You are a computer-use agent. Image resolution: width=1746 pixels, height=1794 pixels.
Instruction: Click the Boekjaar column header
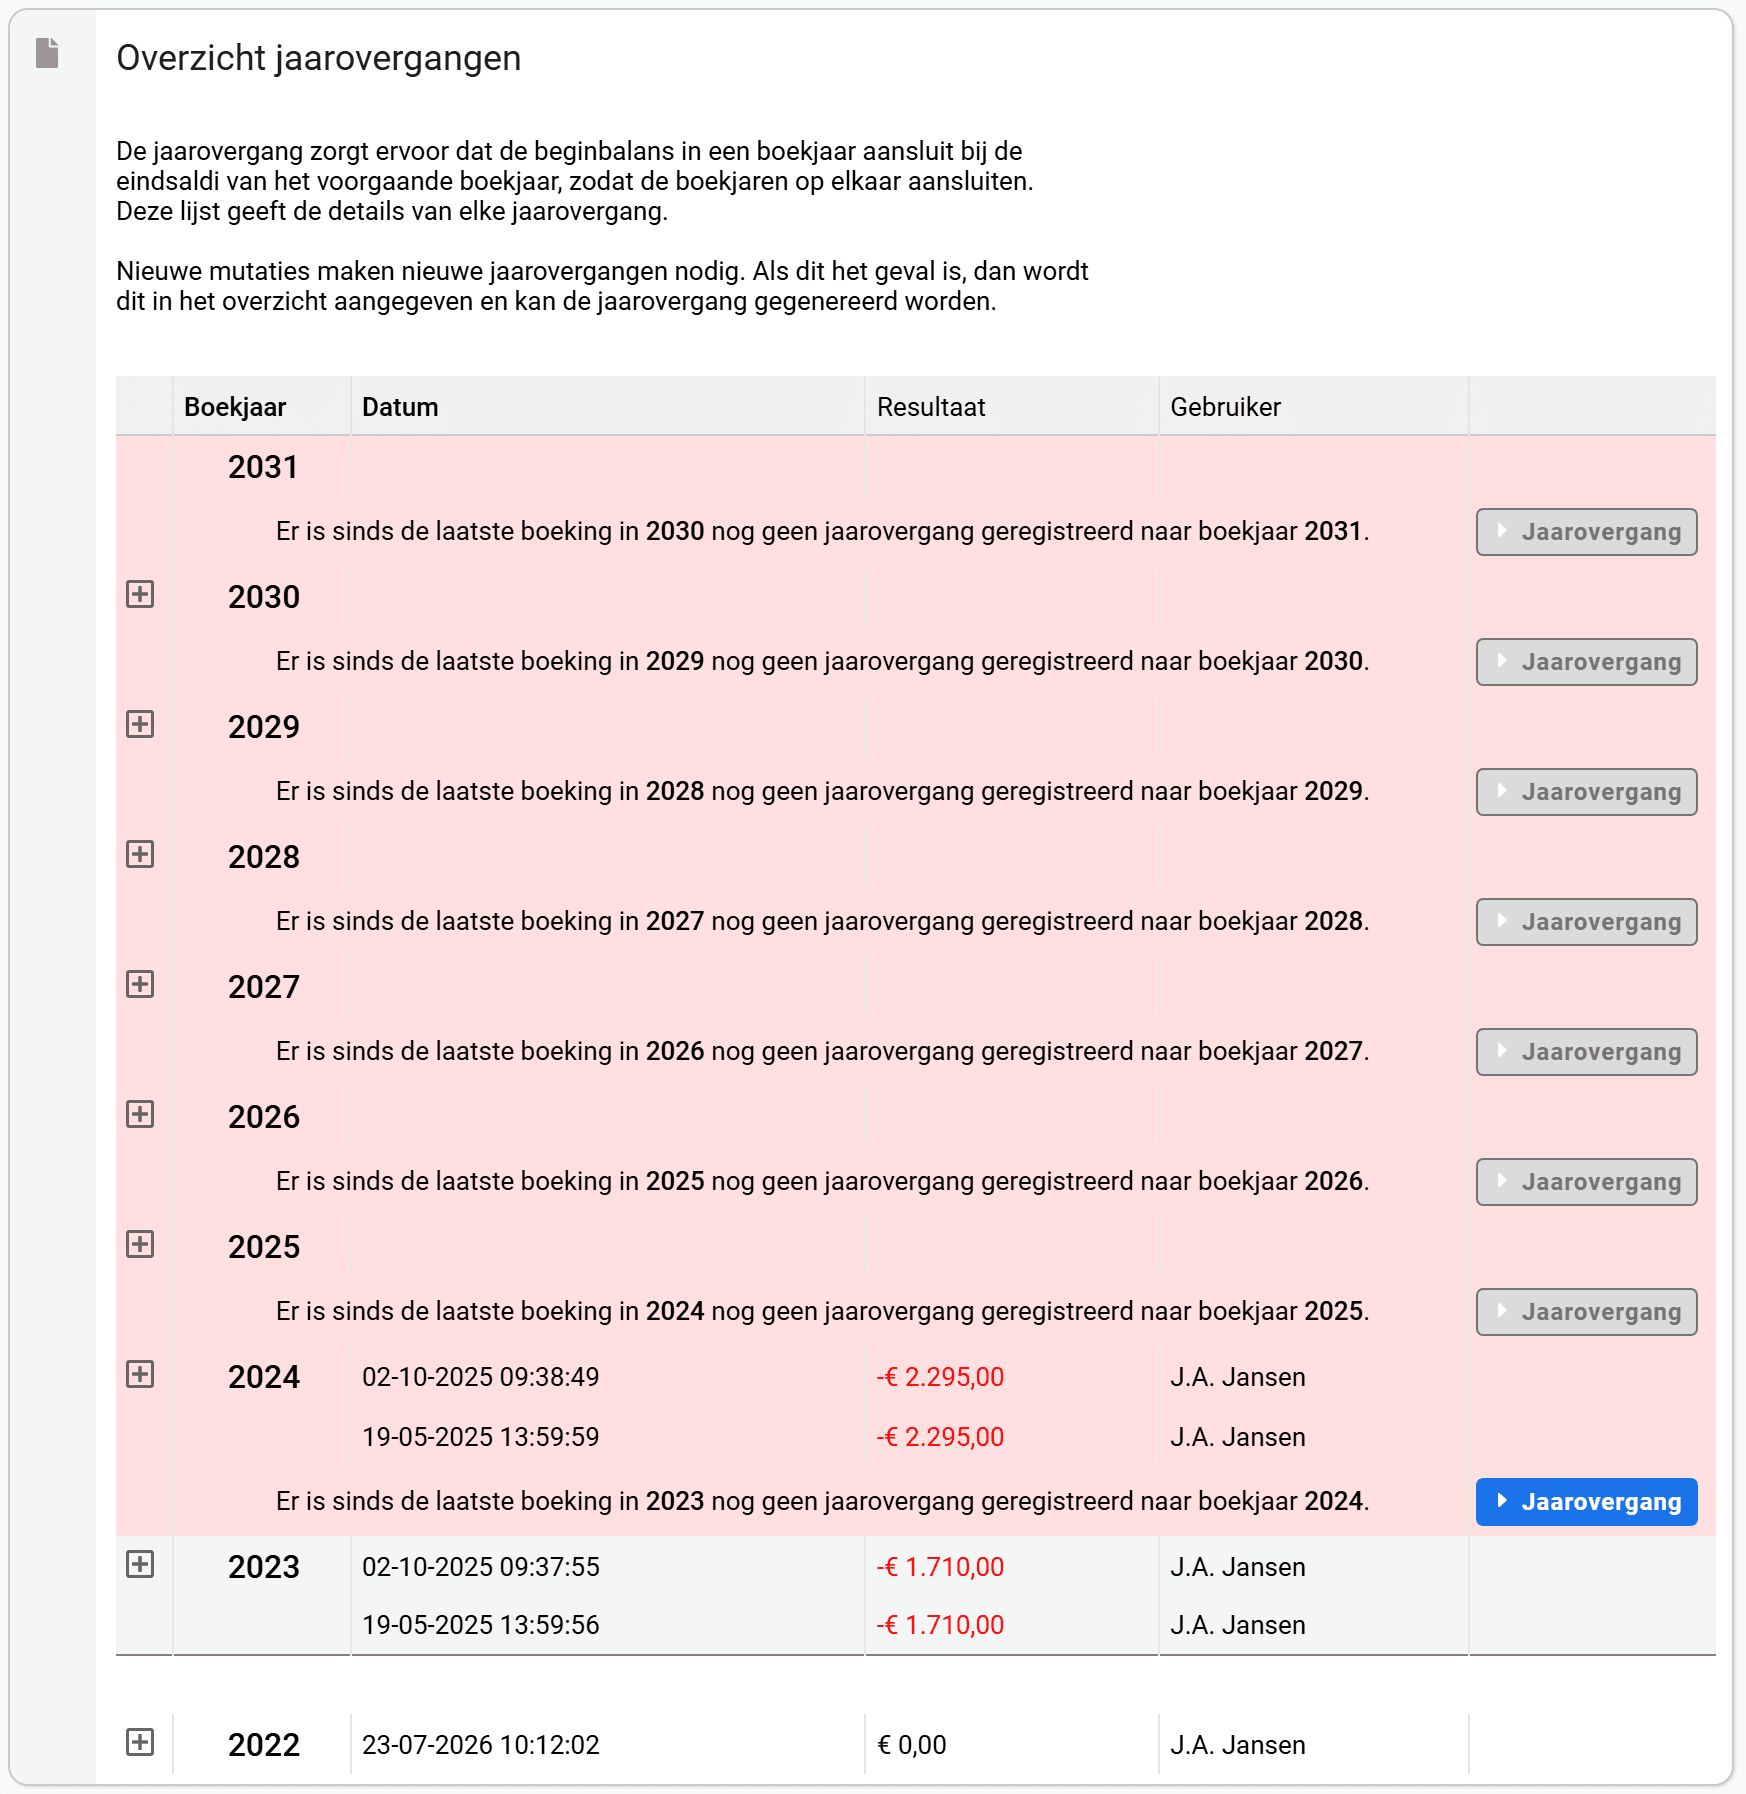[x=262, y=407]
